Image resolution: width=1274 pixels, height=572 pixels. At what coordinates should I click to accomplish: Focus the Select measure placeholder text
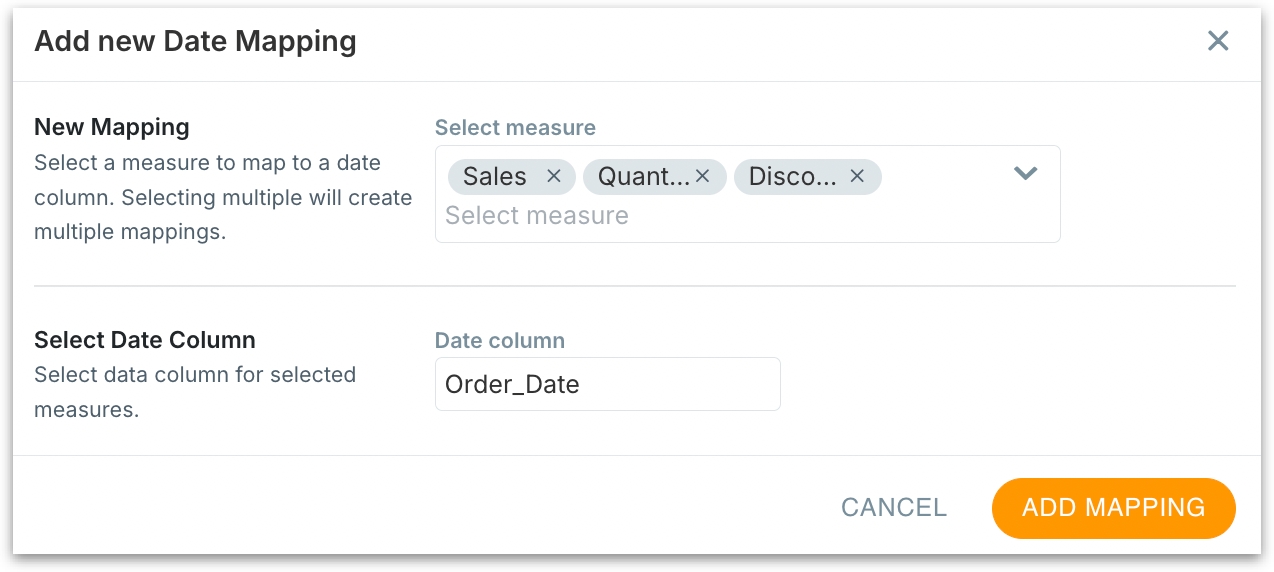pyautogui.click(x=537, y=216)
